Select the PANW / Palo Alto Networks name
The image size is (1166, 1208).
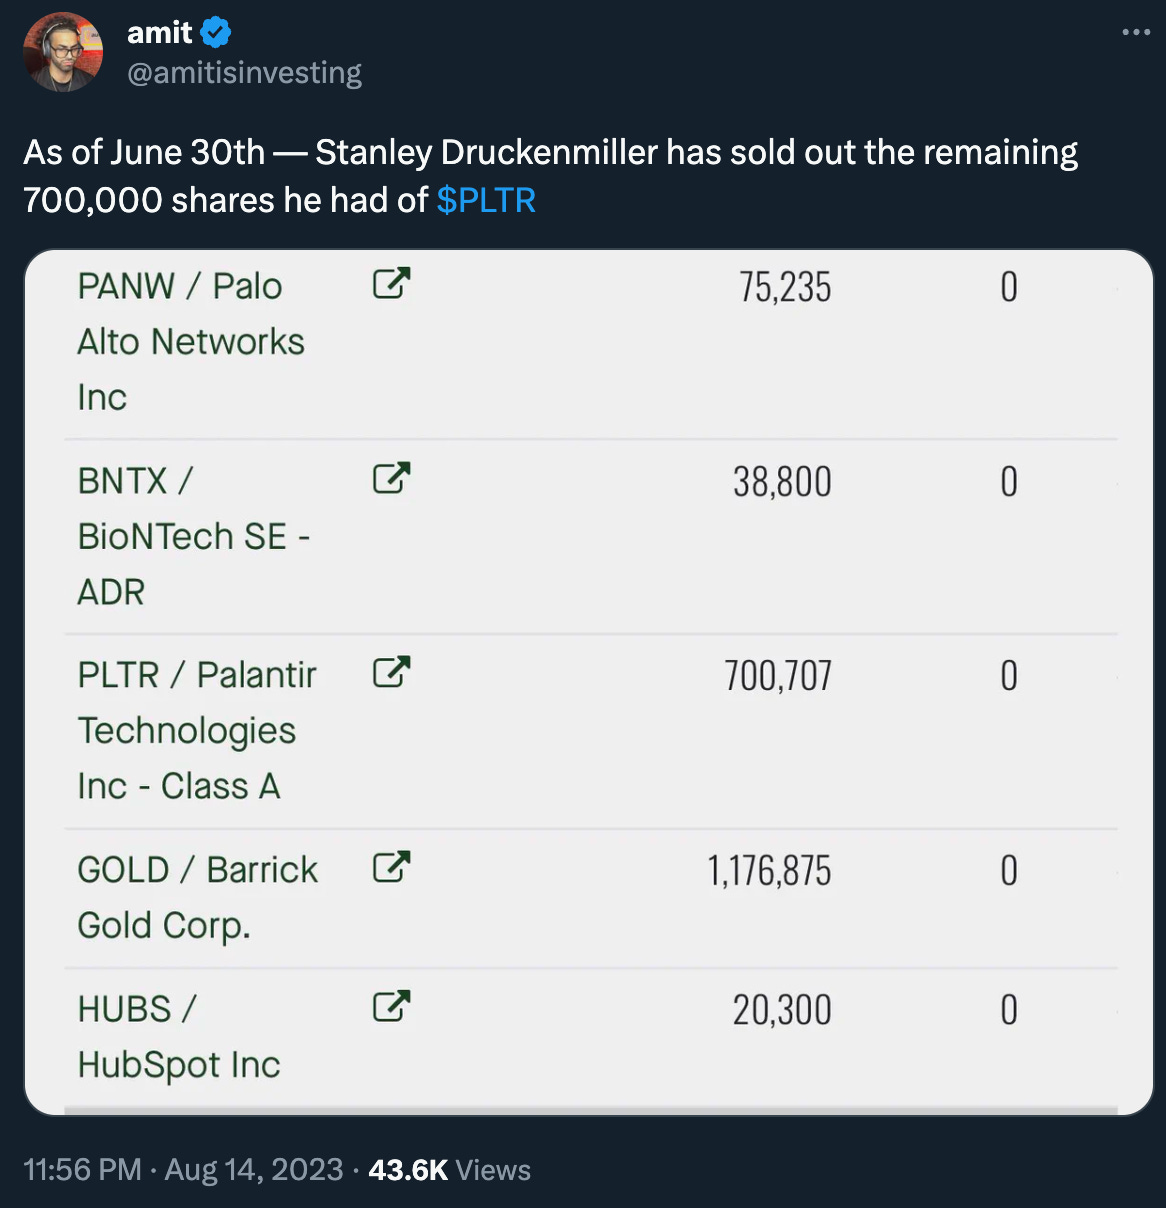click(x=191, y=342)
